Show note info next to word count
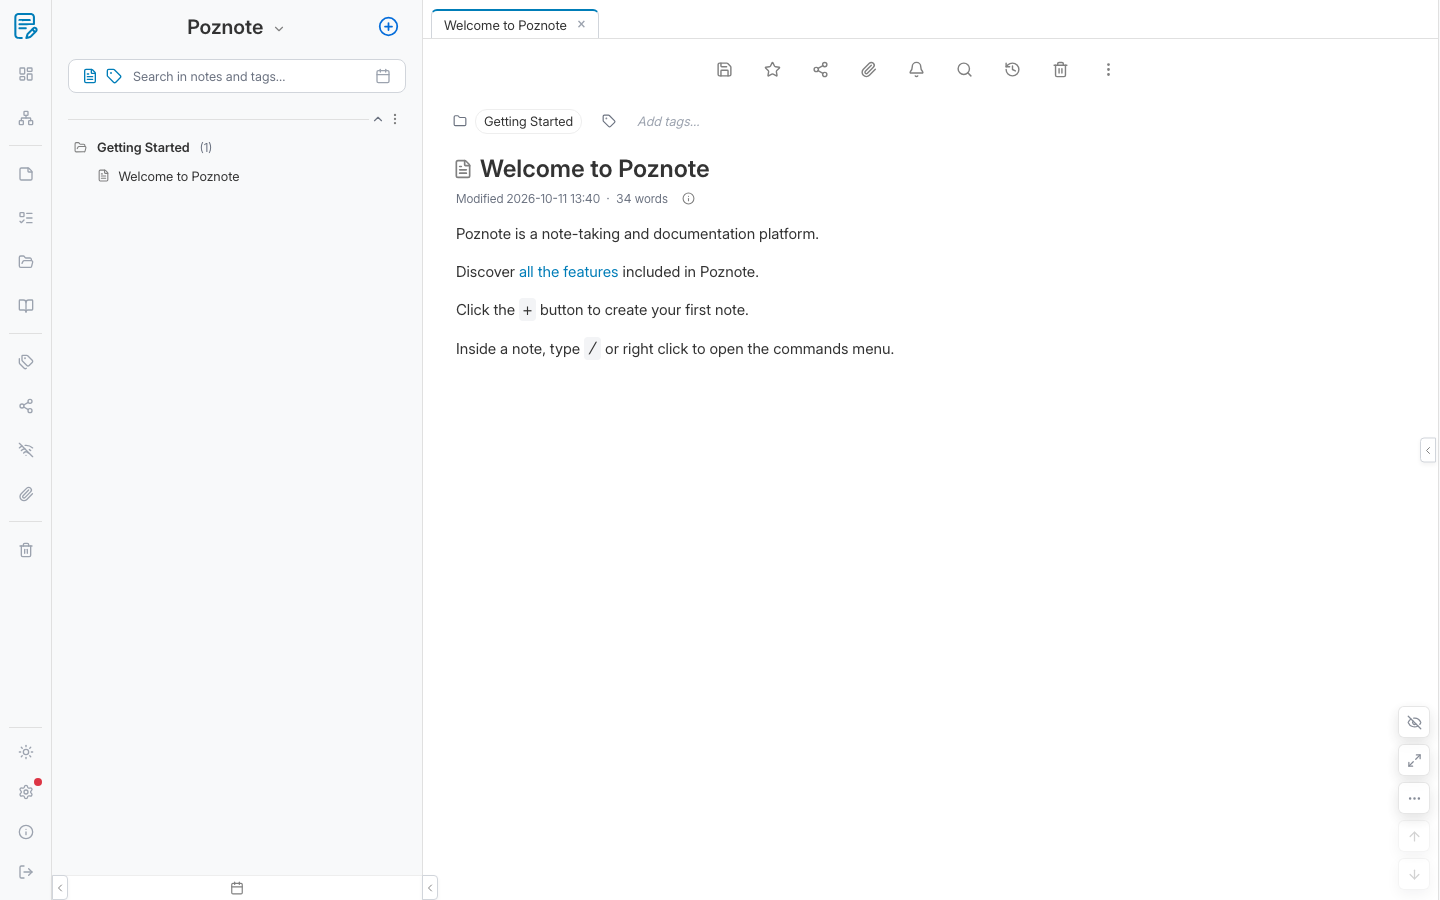Viewport: 1440px width, 900px height. [x=688, y=199]
